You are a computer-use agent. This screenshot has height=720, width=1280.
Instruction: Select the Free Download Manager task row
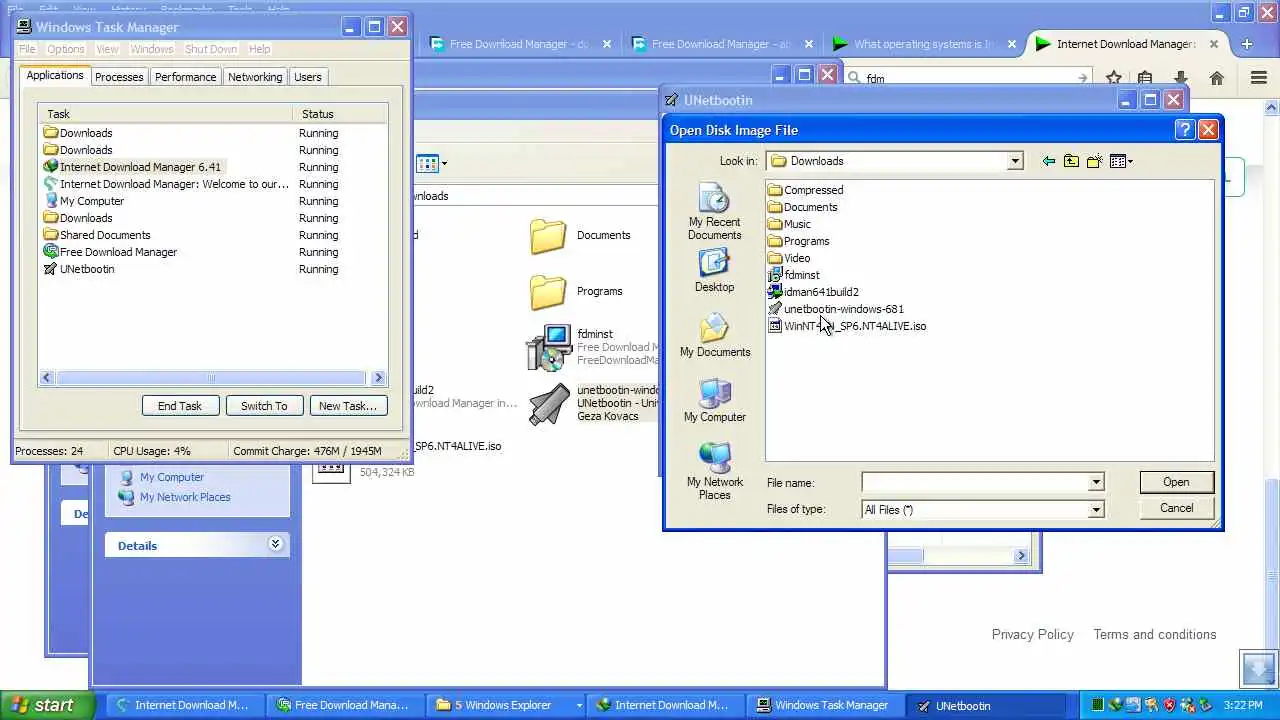point(213,252)
